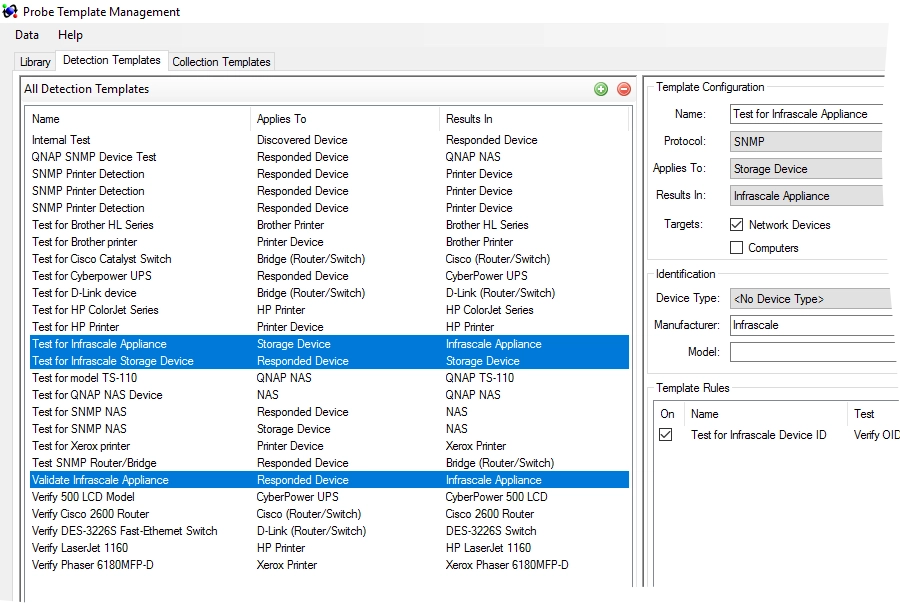Screen dimensions: 900x614
Task: Open the Protocol dropdown showing SNMP
Action: pyautogui.click(x=806, y=141)
